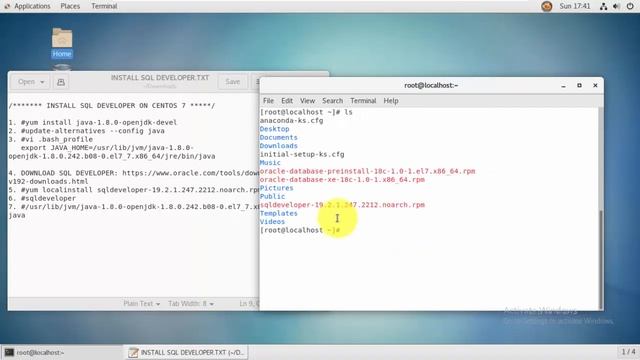Click the sqldeveloper rpm filename in terminal

[342, 205]
